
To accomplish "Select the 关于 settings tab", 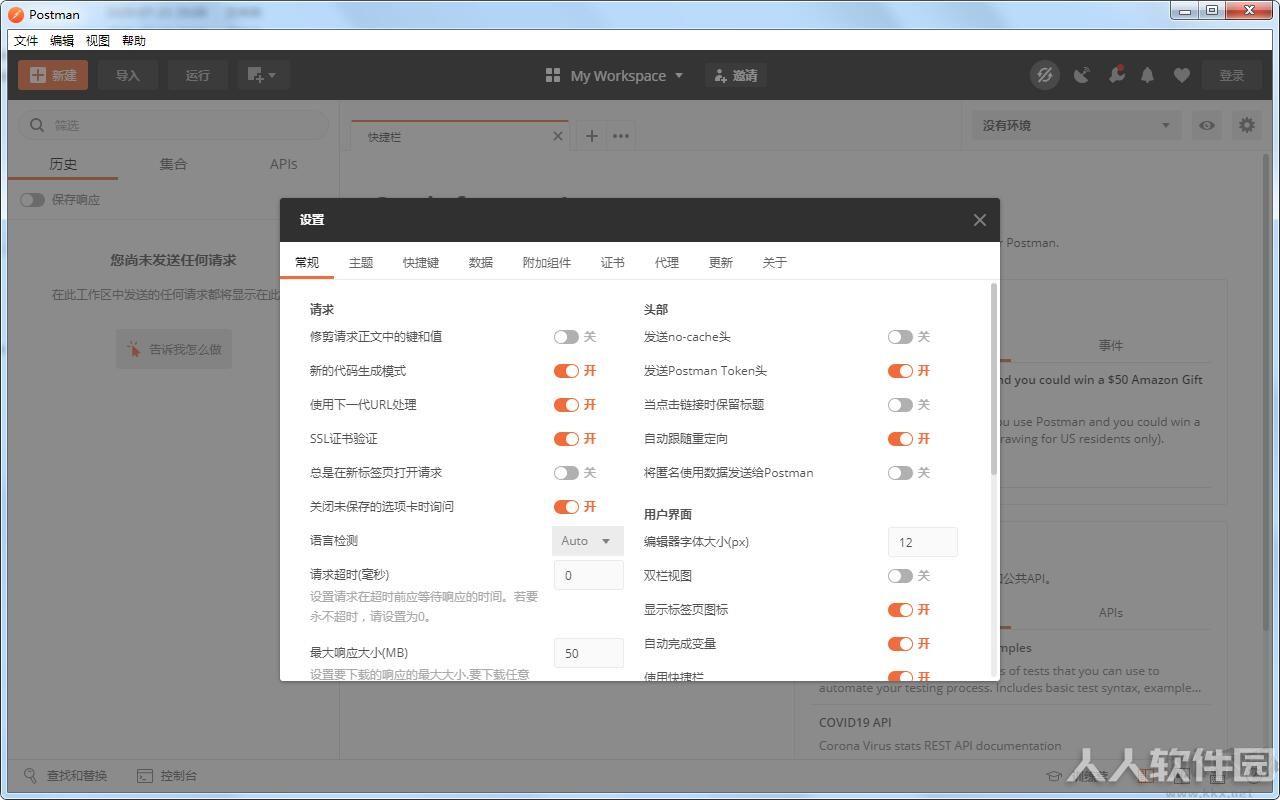I will [x=775, y=262].
